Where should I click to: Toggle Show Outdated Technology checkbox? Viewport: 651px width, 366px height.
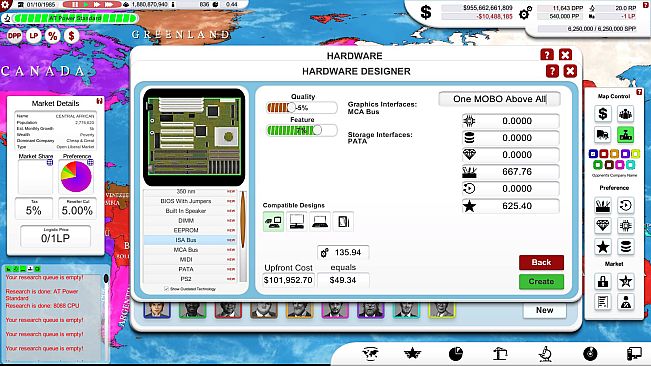point(166,288)
